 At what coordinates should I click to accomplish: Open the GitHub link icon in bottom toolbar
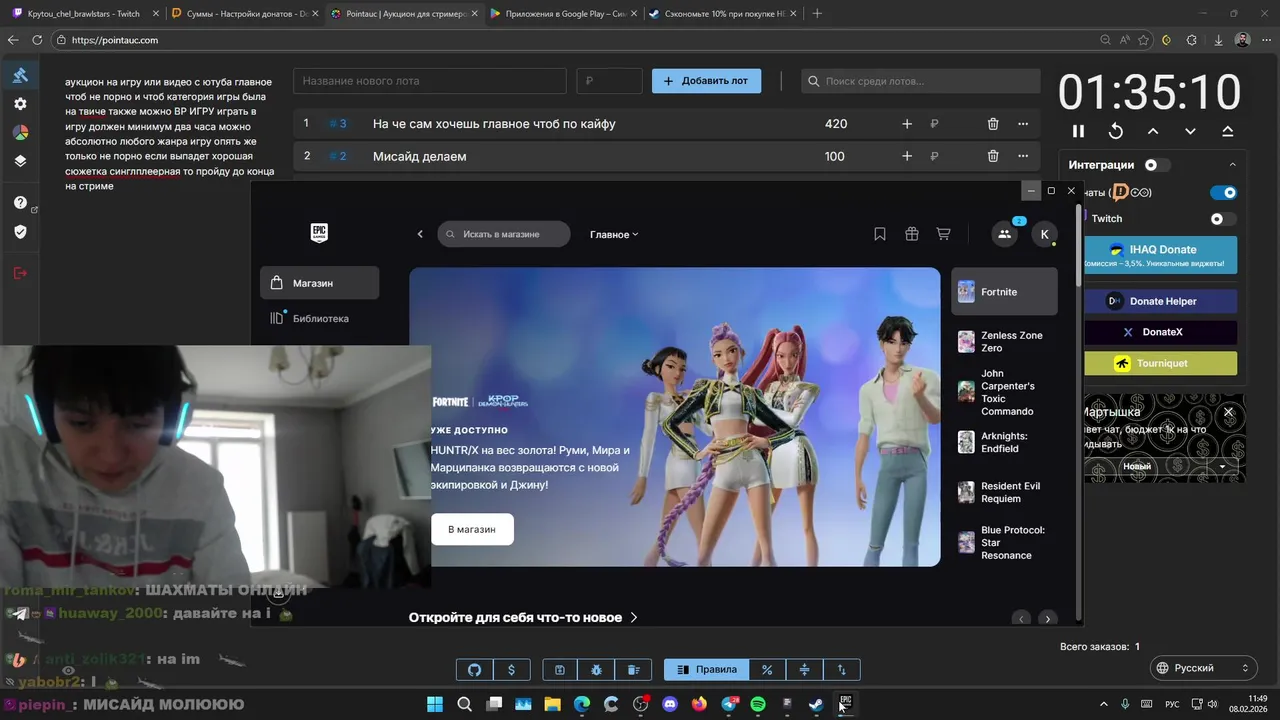click(x=475, y=670)
